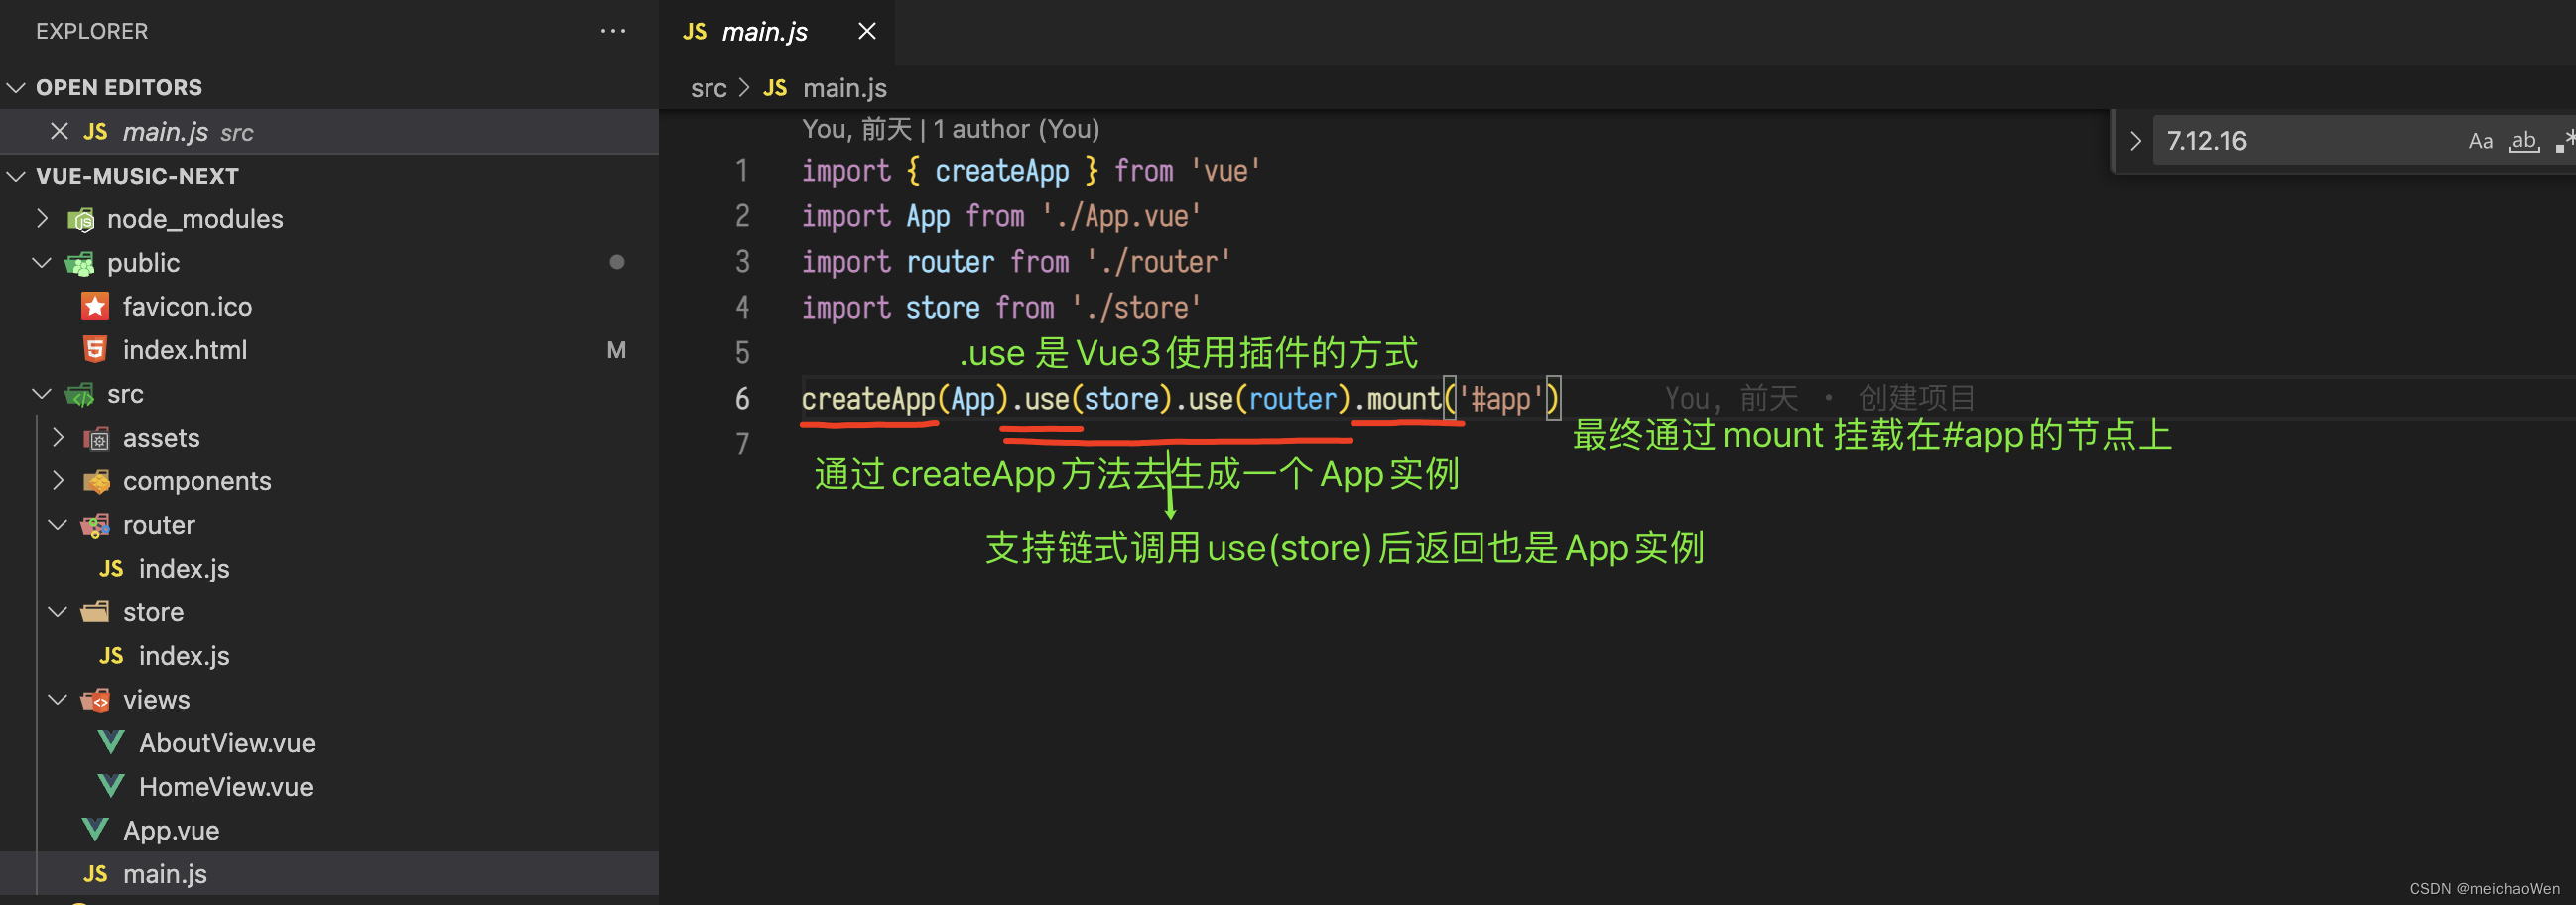Collapse the OPEN EDITORS section
The width and height of the screenshot is (2576, 905).
[16, 88]
